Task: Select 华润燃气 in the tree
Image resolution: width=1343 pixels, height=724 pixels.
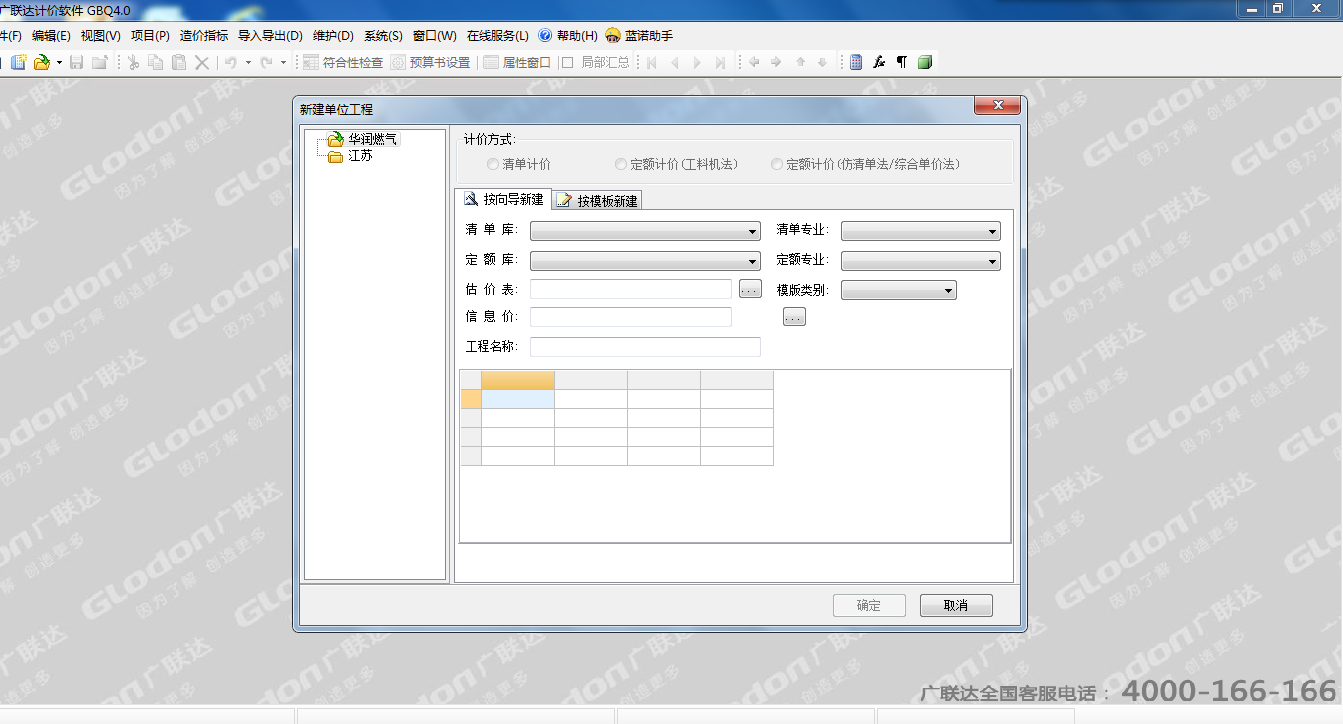Action: [372, 139]
